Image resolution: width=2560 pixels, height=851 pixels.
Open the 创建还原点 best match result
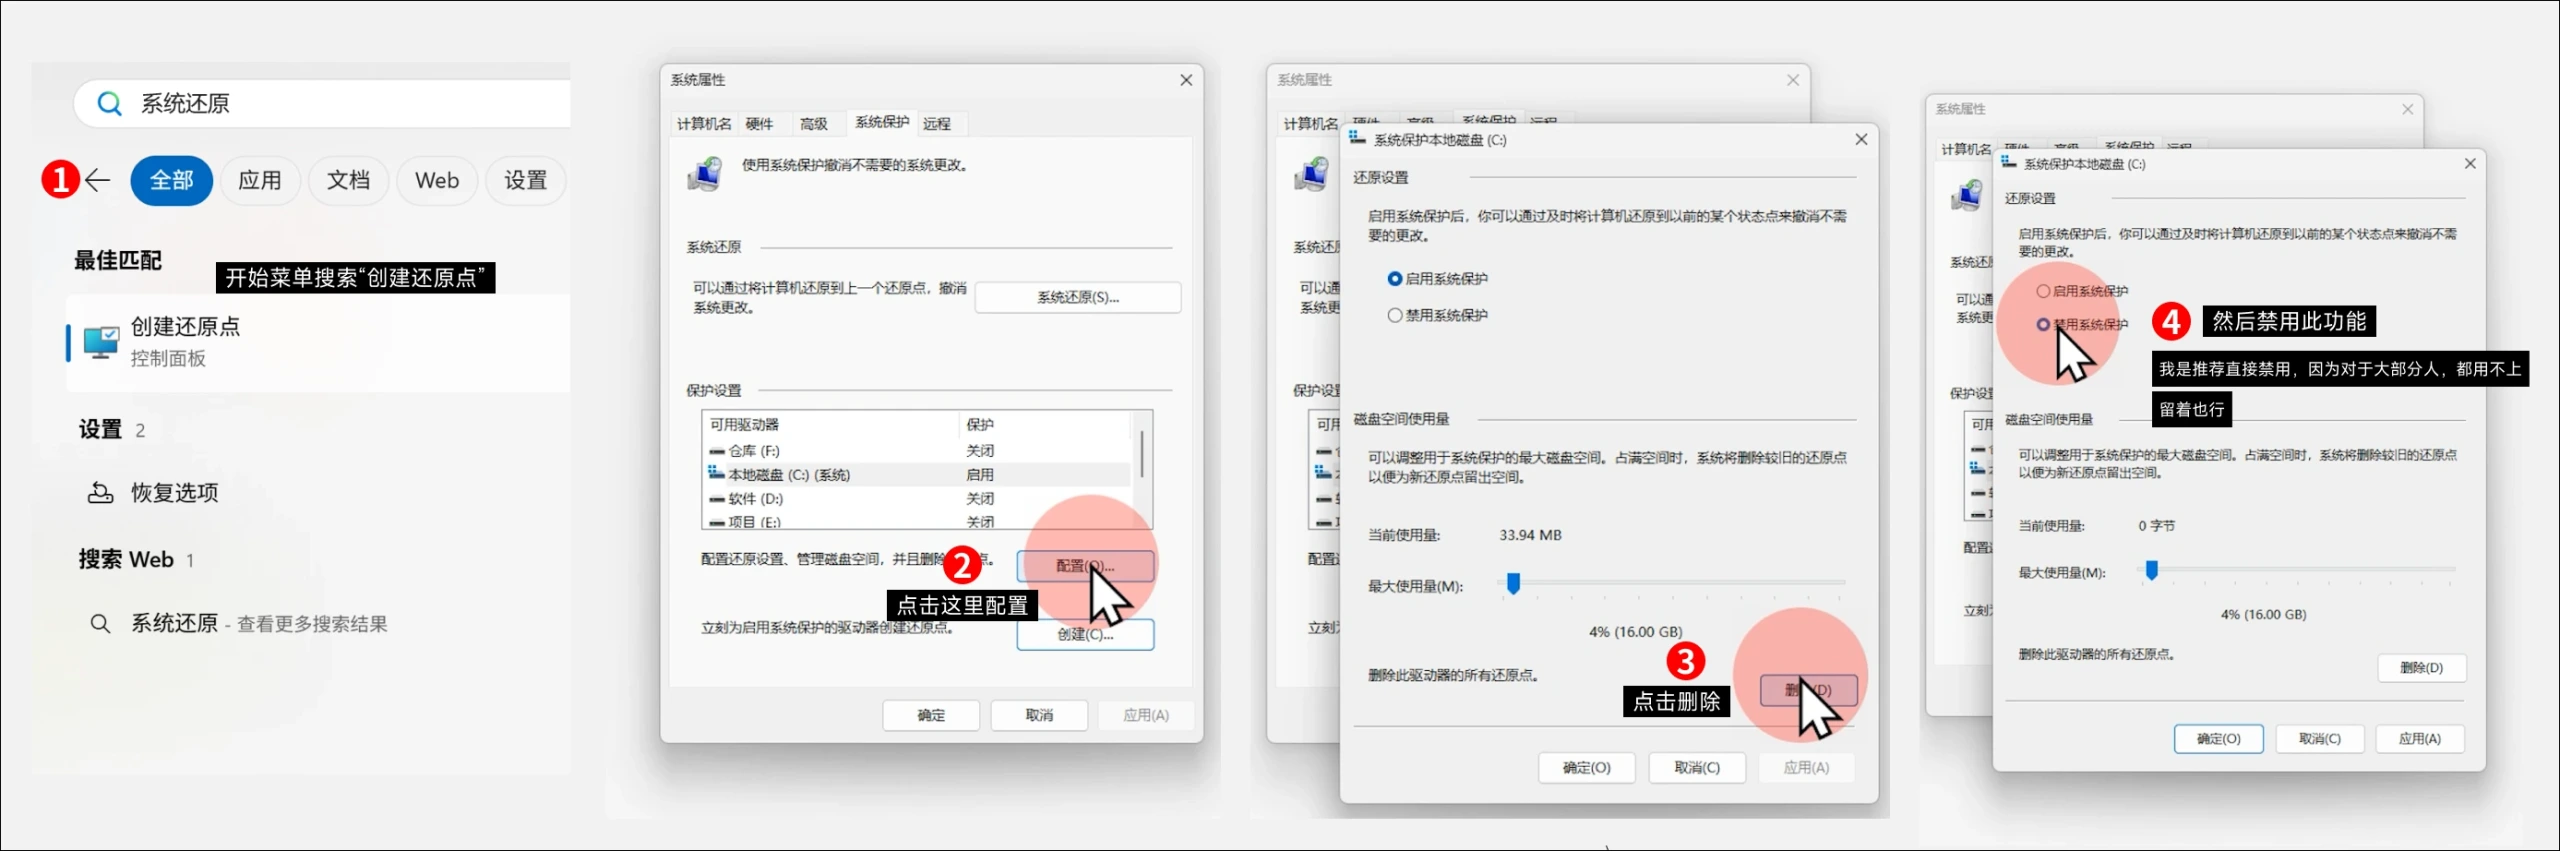pyautogui.click(x=318, y=342)
